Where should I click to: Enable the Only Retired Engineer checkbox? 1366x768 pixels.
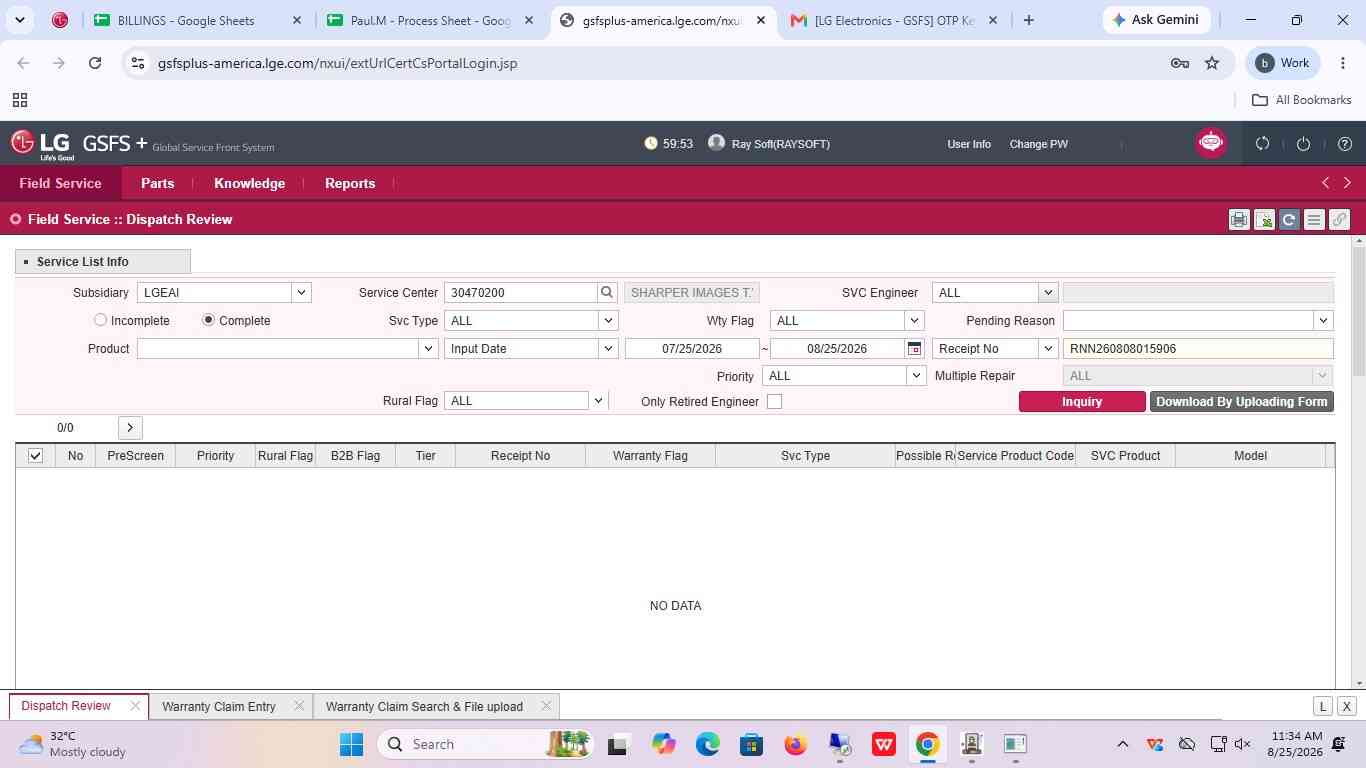point(774,401)
